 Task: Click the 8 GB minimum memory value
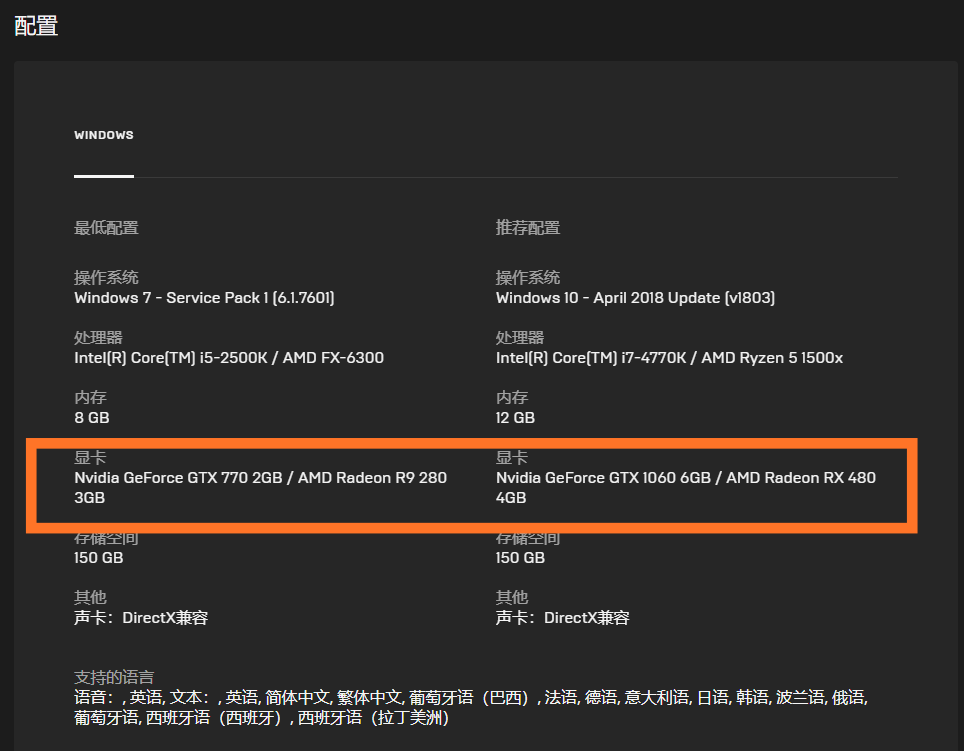[92, 418]
